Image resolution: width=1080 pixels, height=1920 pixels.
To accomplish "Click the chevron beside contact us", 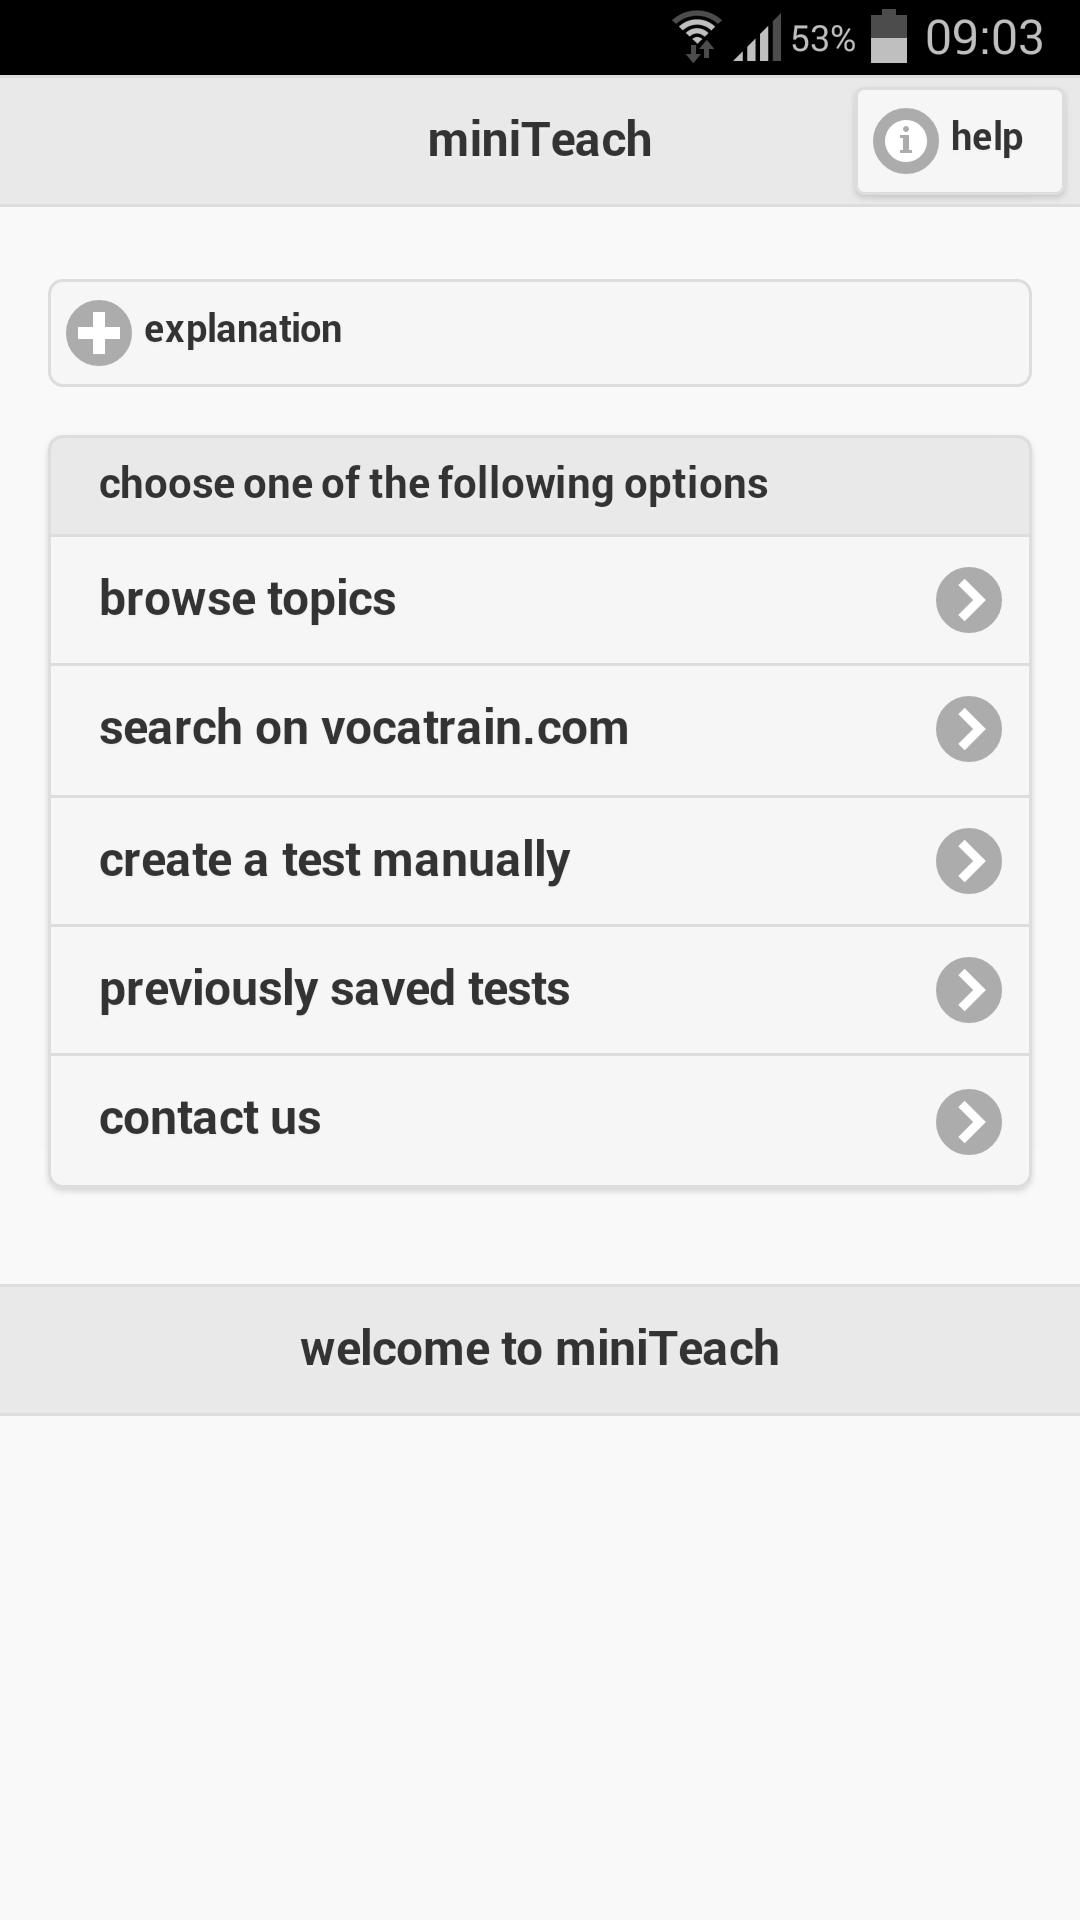I will (969, 1120).
